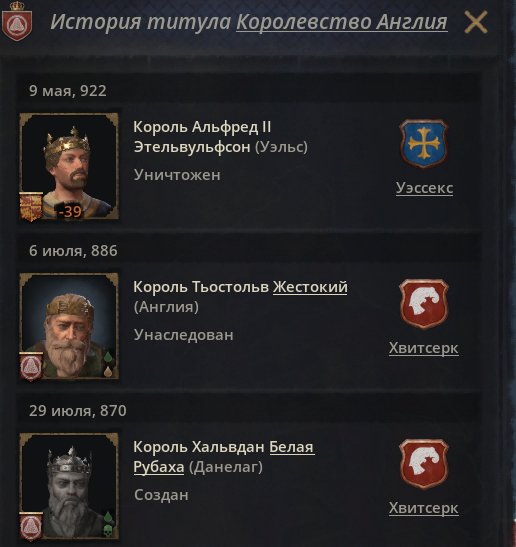This screenshot has width=516, height=547.
Task: Click the England title crest in header
Action: click(x=17, y=21)
